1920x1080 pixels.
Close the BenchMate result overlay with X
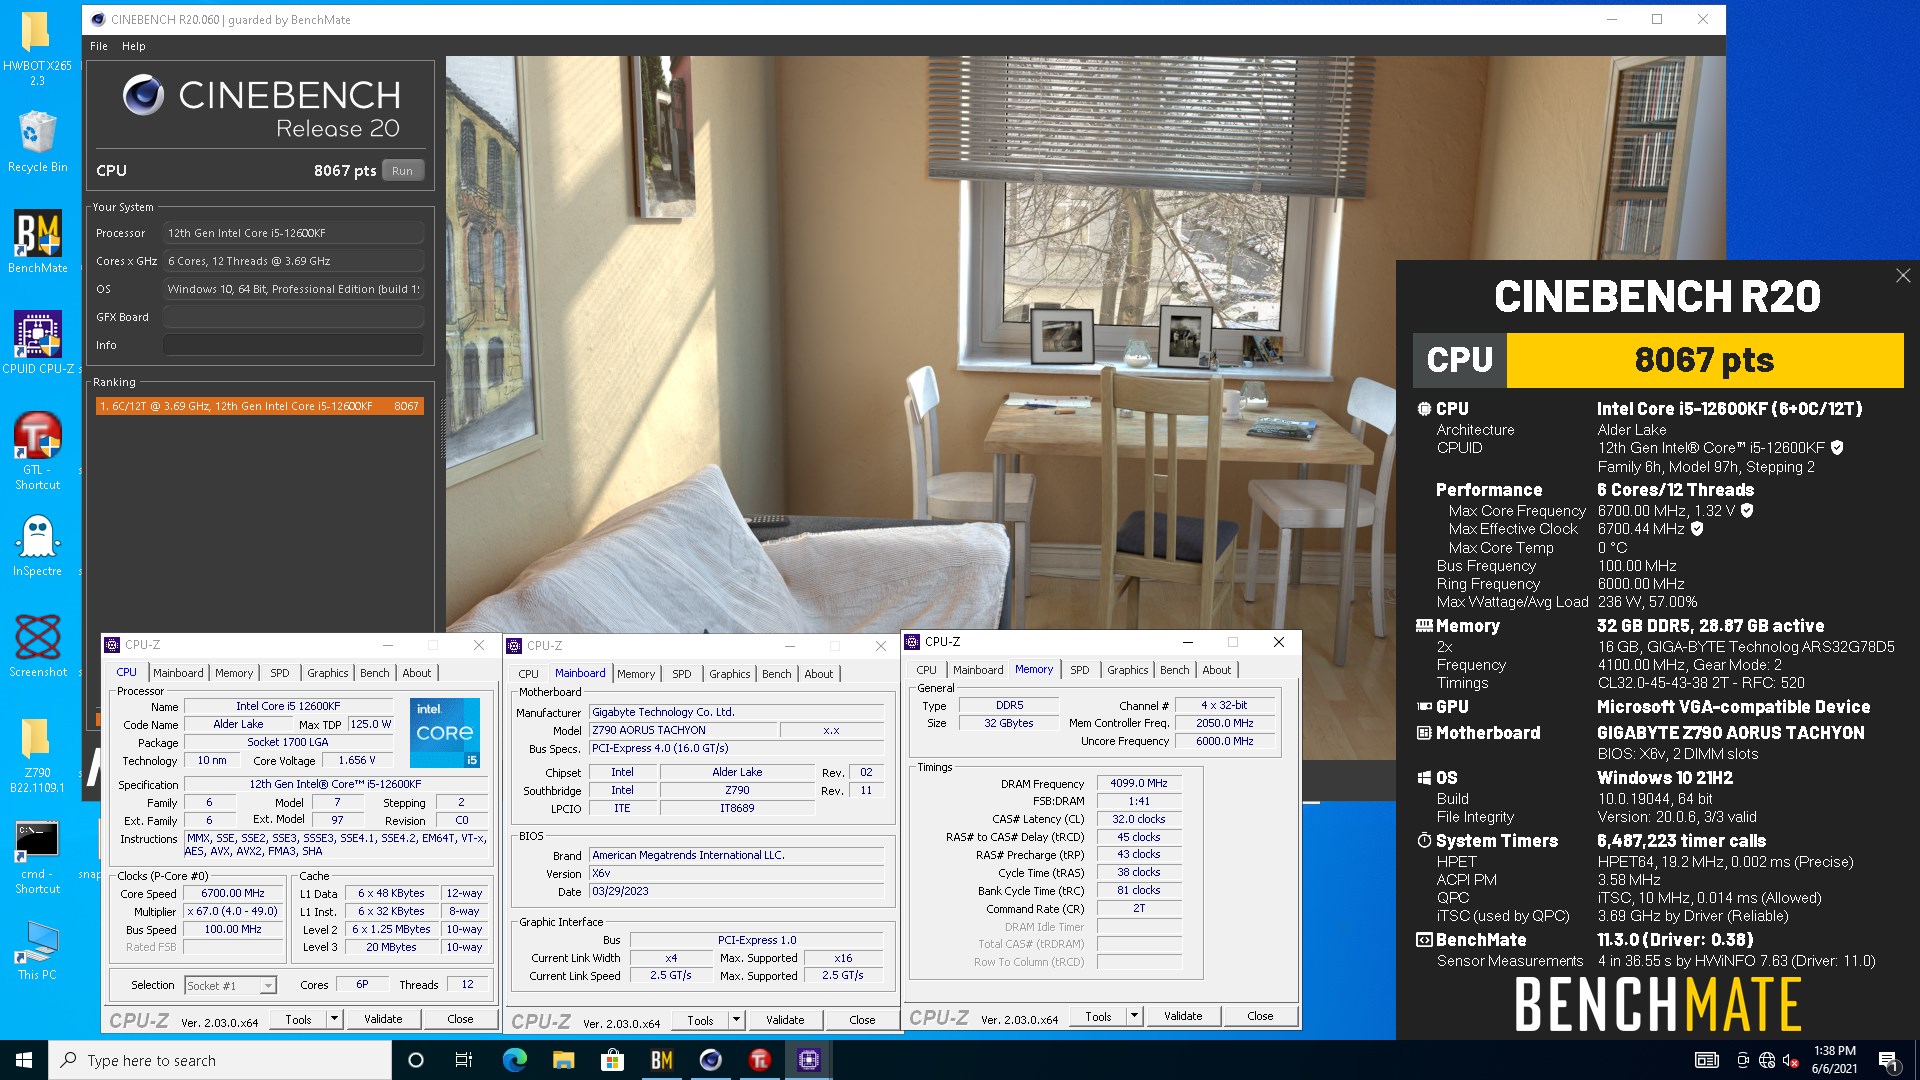1902,276
